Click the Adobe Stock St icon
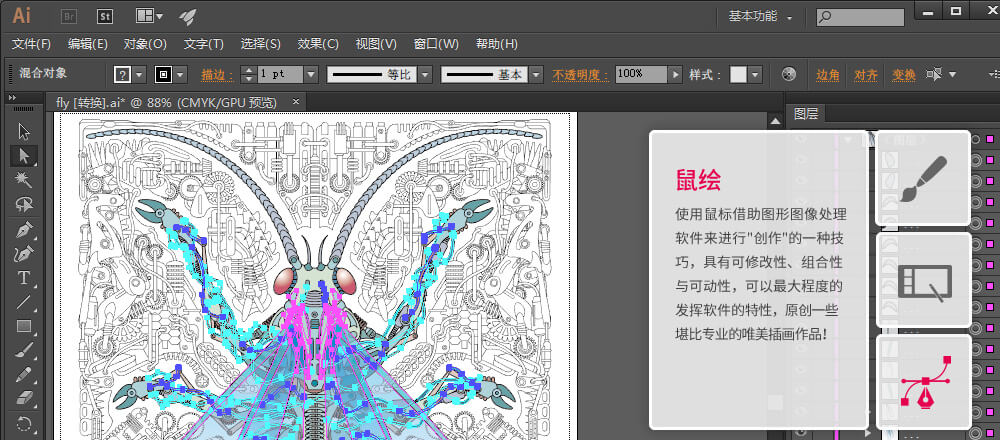The image size is (1000, 440). click(x=106, y=17)
